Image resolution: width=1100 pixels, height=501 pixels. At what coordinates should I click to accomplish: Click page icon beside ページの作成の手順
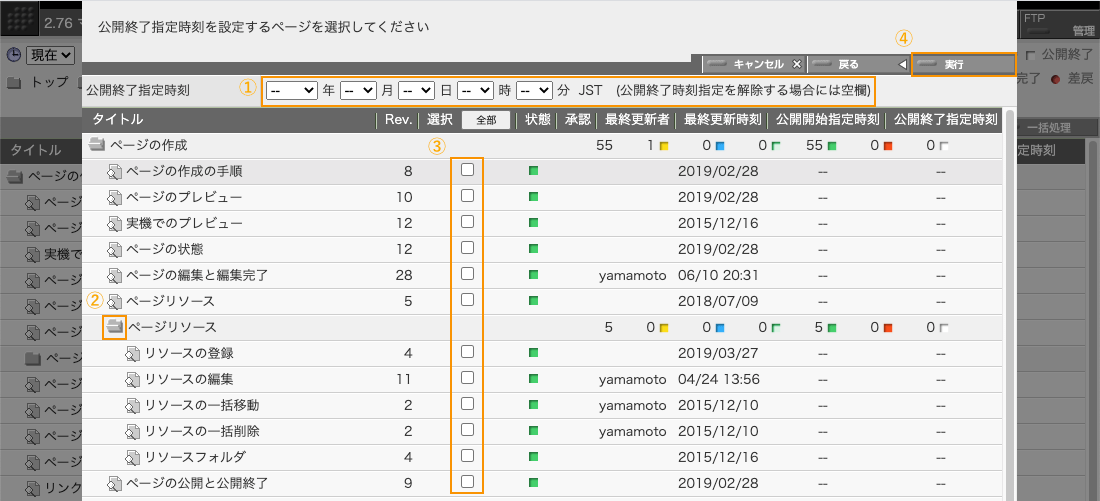coord(115,171)
